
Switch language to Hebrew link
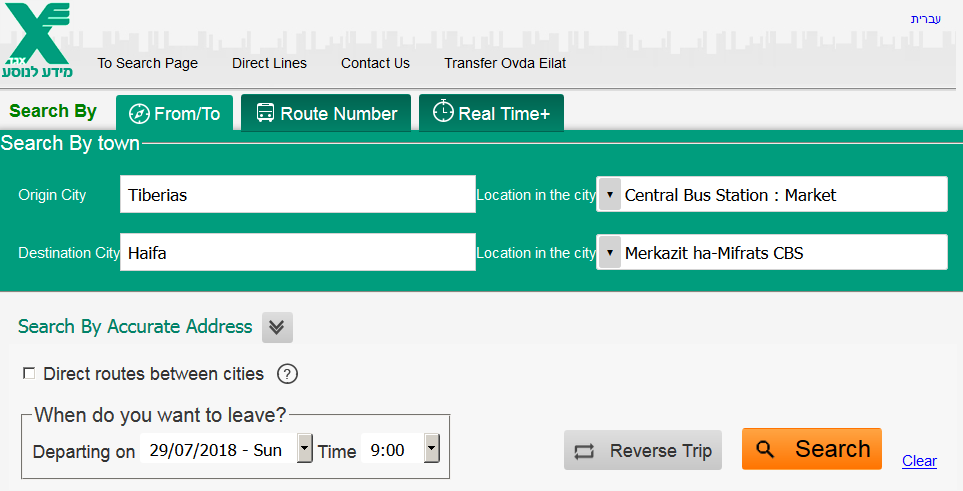coord(925,18)
